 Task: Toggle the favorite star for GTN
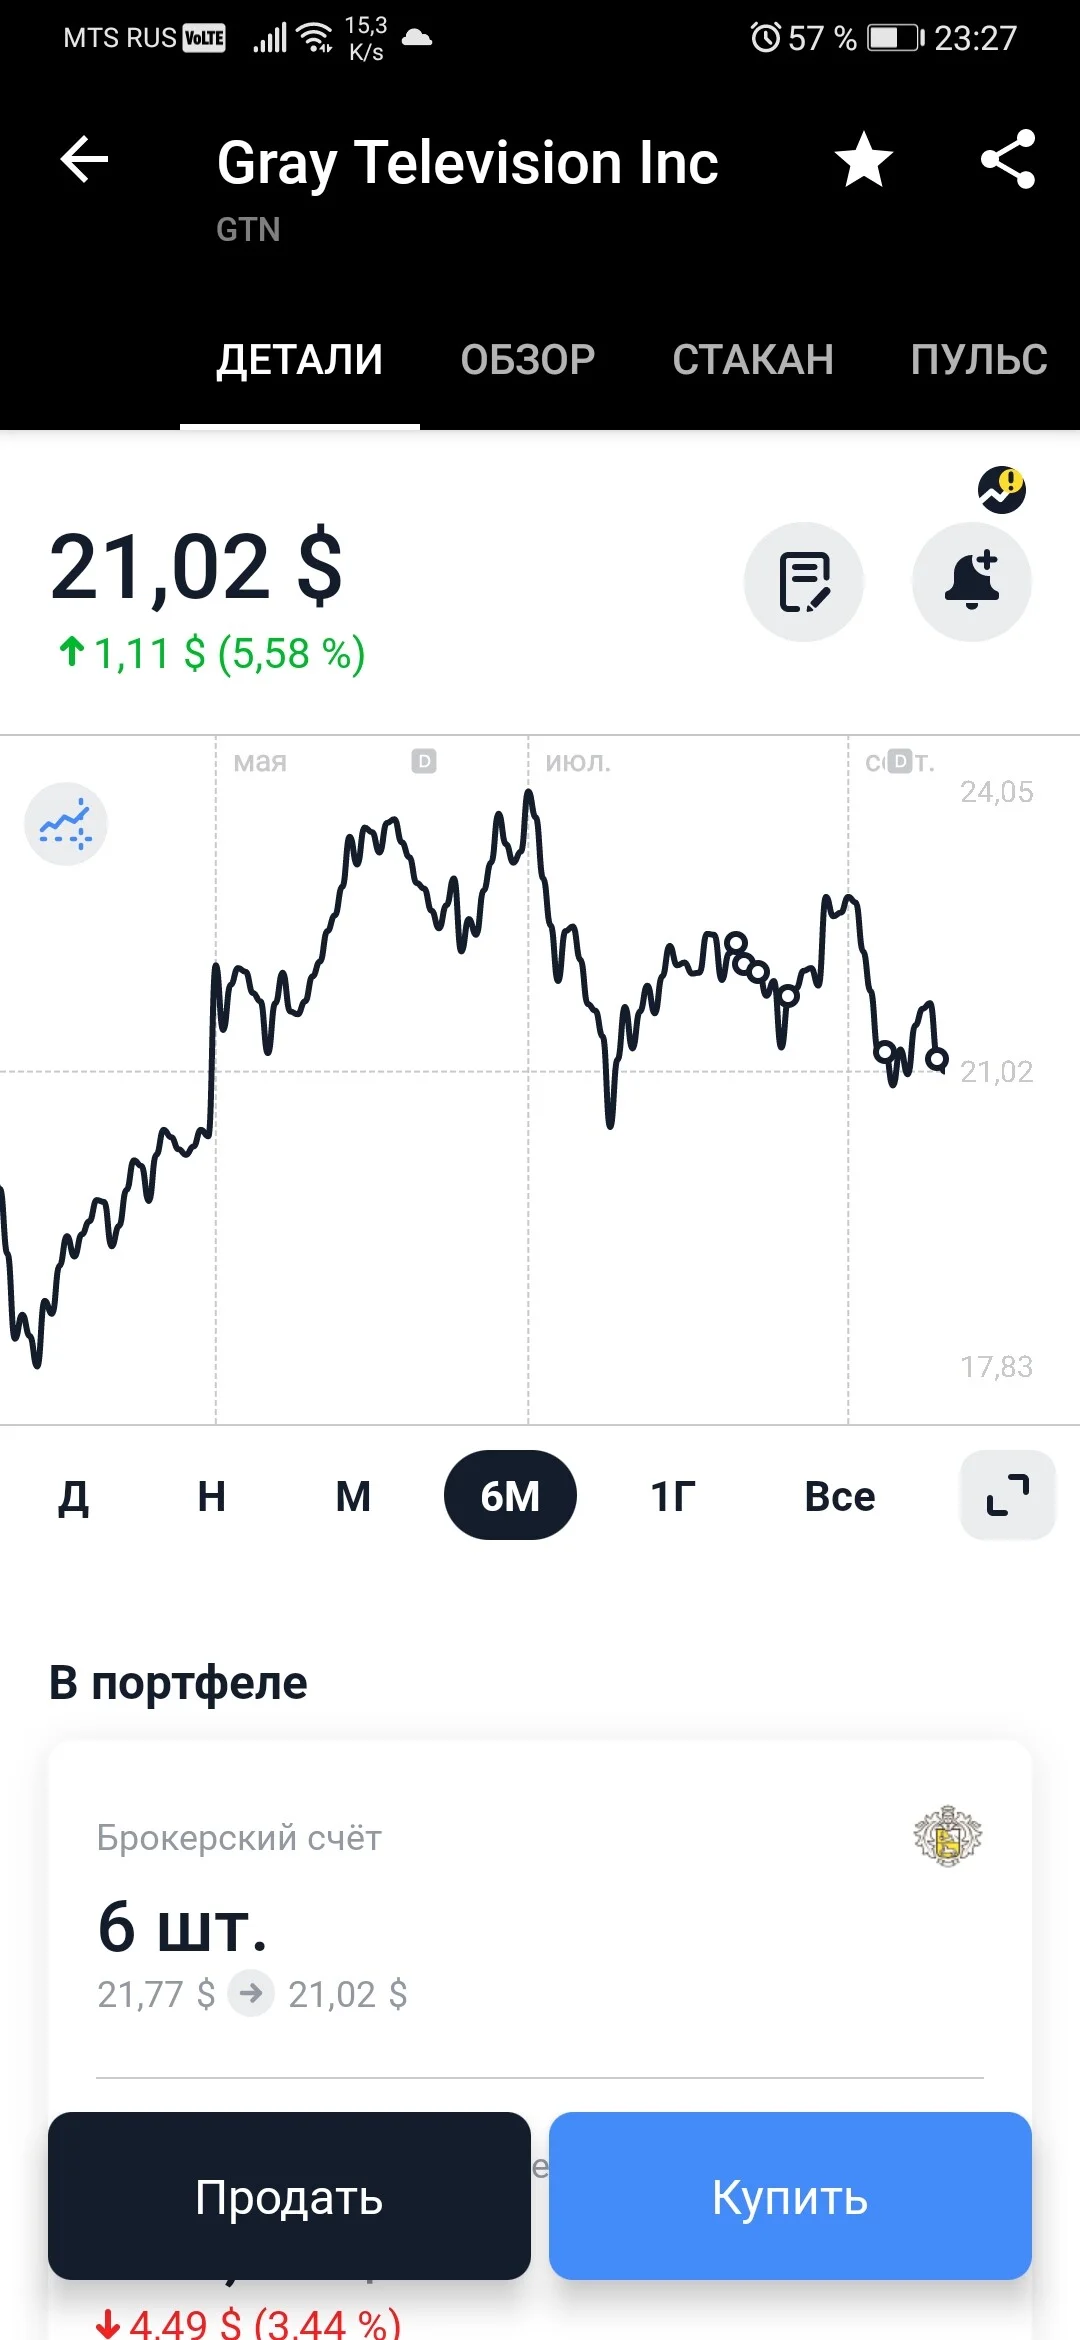[864, 160]
